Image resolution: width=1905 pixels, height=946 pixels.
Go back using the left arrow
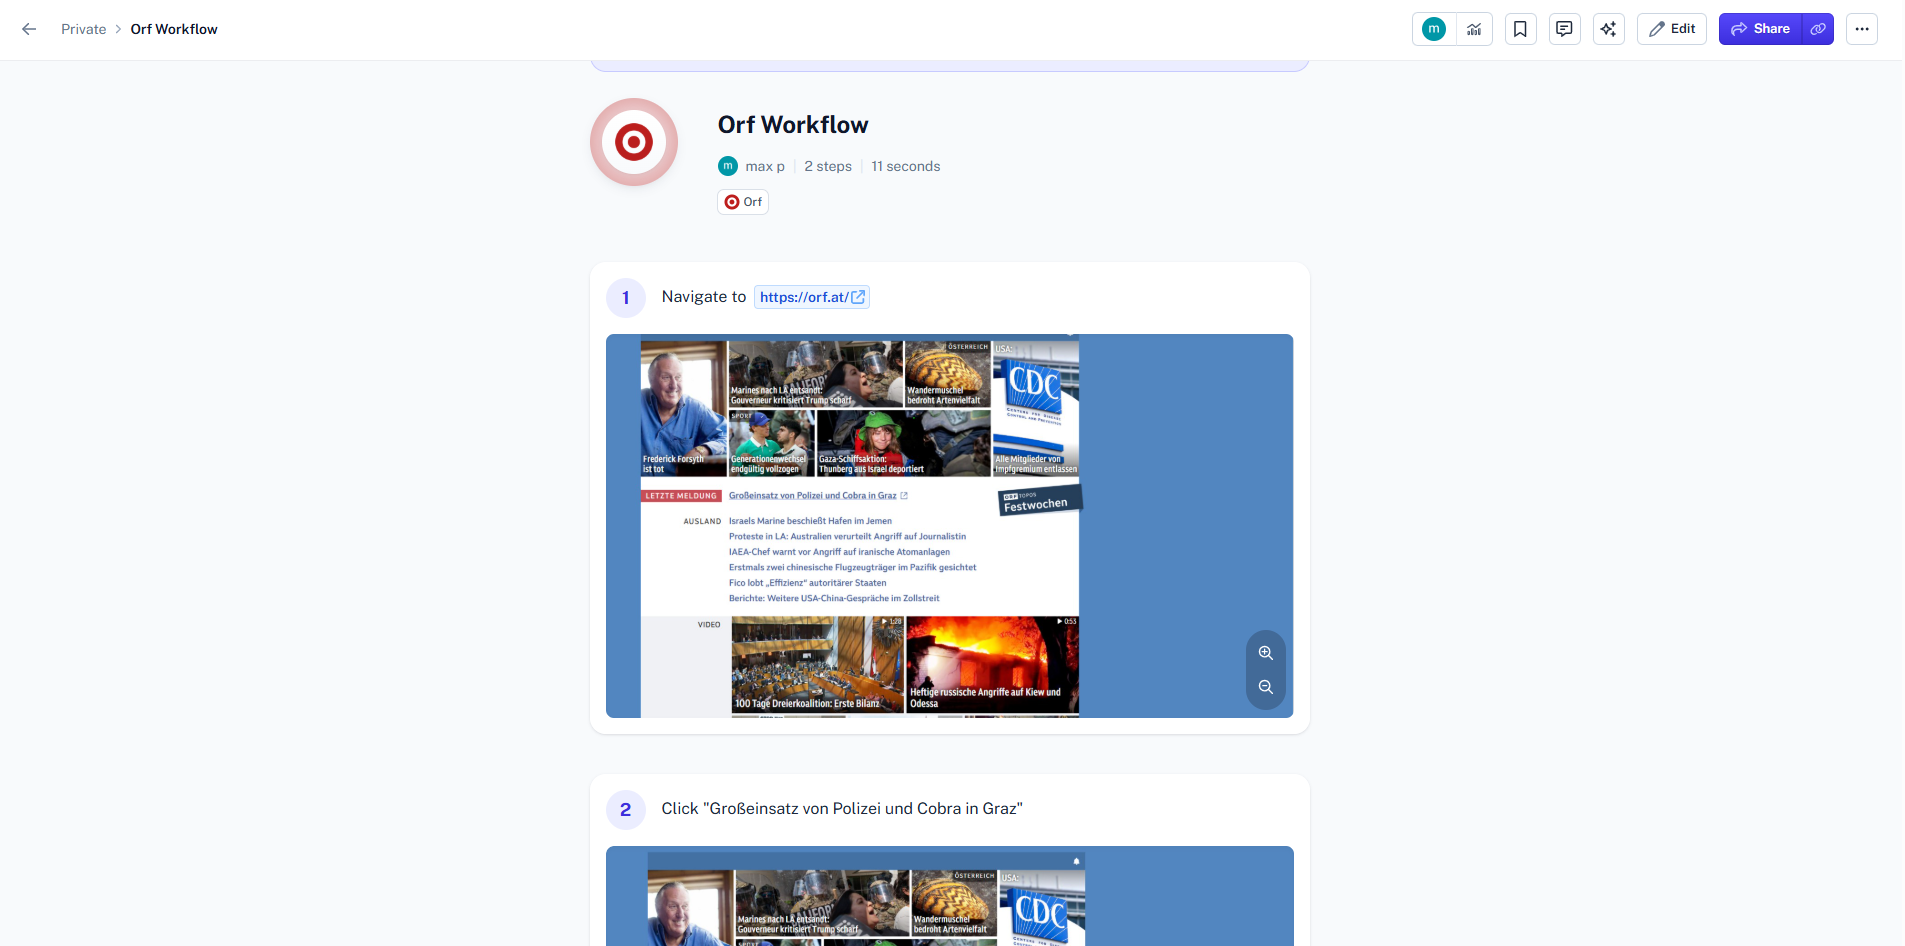click(x=29, y=29)
